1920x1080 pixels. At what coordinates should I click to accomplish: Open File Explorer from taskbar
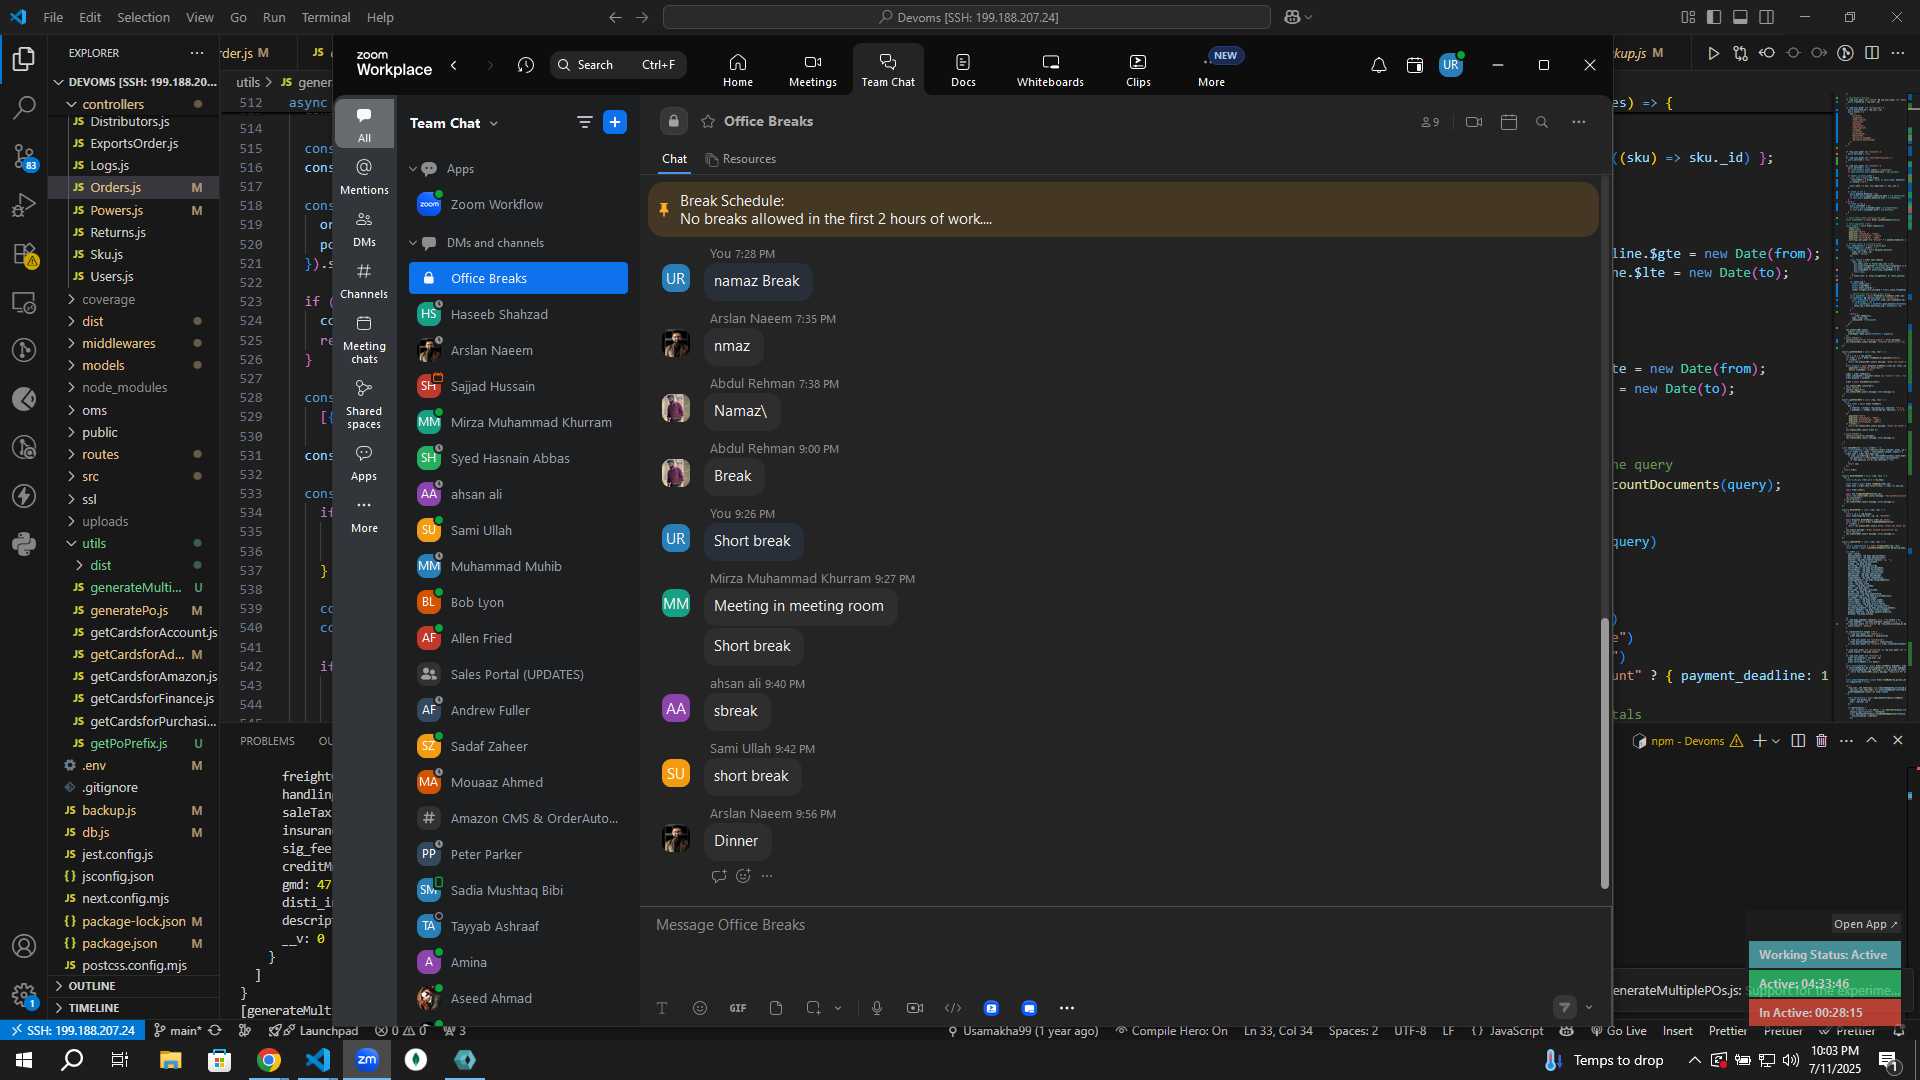(x=170, y=1060)
